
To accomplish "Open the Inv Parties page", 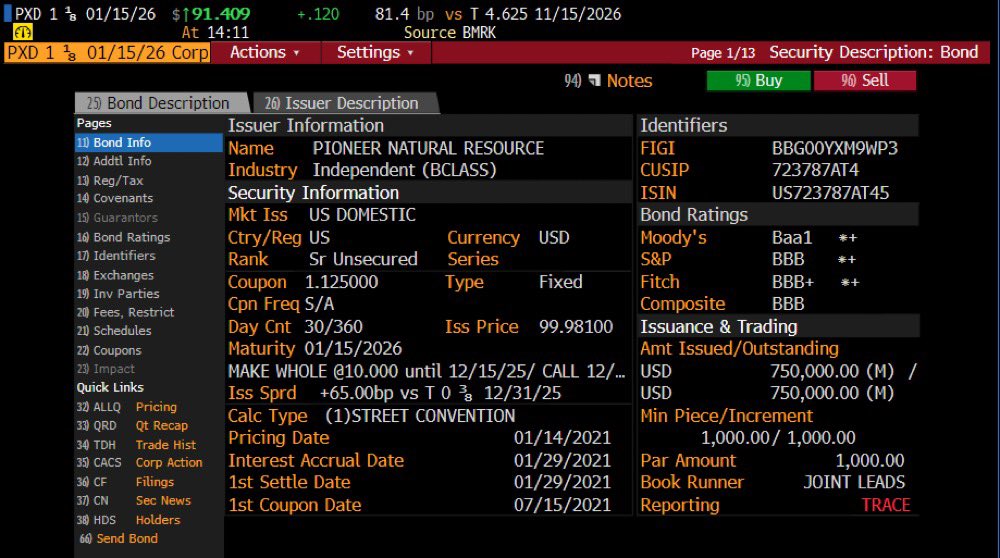I will tap(118, 294).
